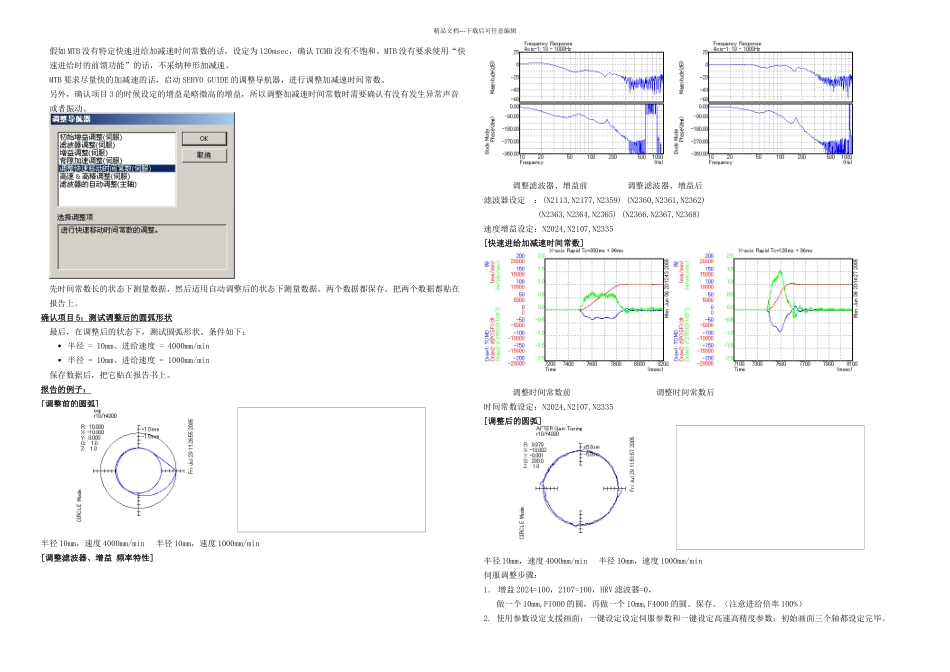This screenshot has height=672, width=950.
Task: Click empty image box beside 调整后的圆弧 plot
Action: coord(770,487)
